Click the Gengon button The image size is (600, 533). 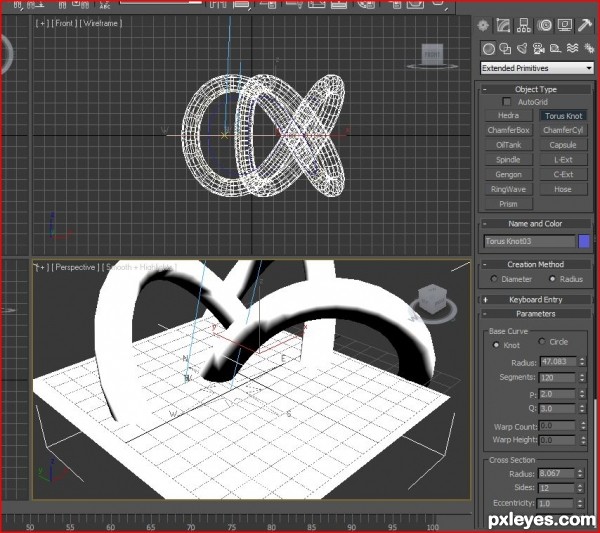pos(508,174)
